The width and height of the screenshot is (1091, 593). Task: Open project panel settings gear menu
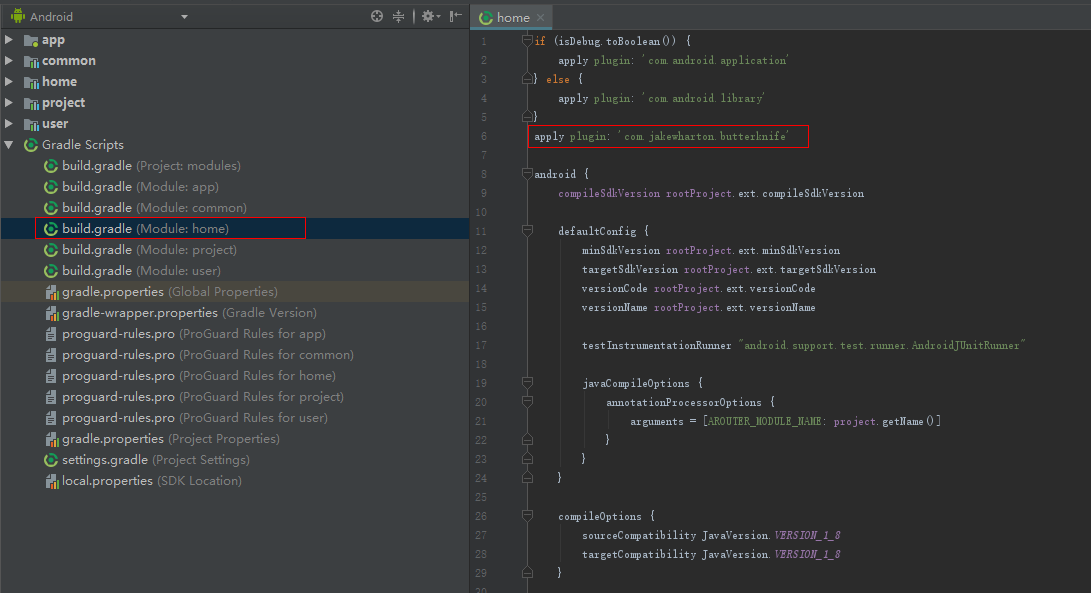click(431, 16)
